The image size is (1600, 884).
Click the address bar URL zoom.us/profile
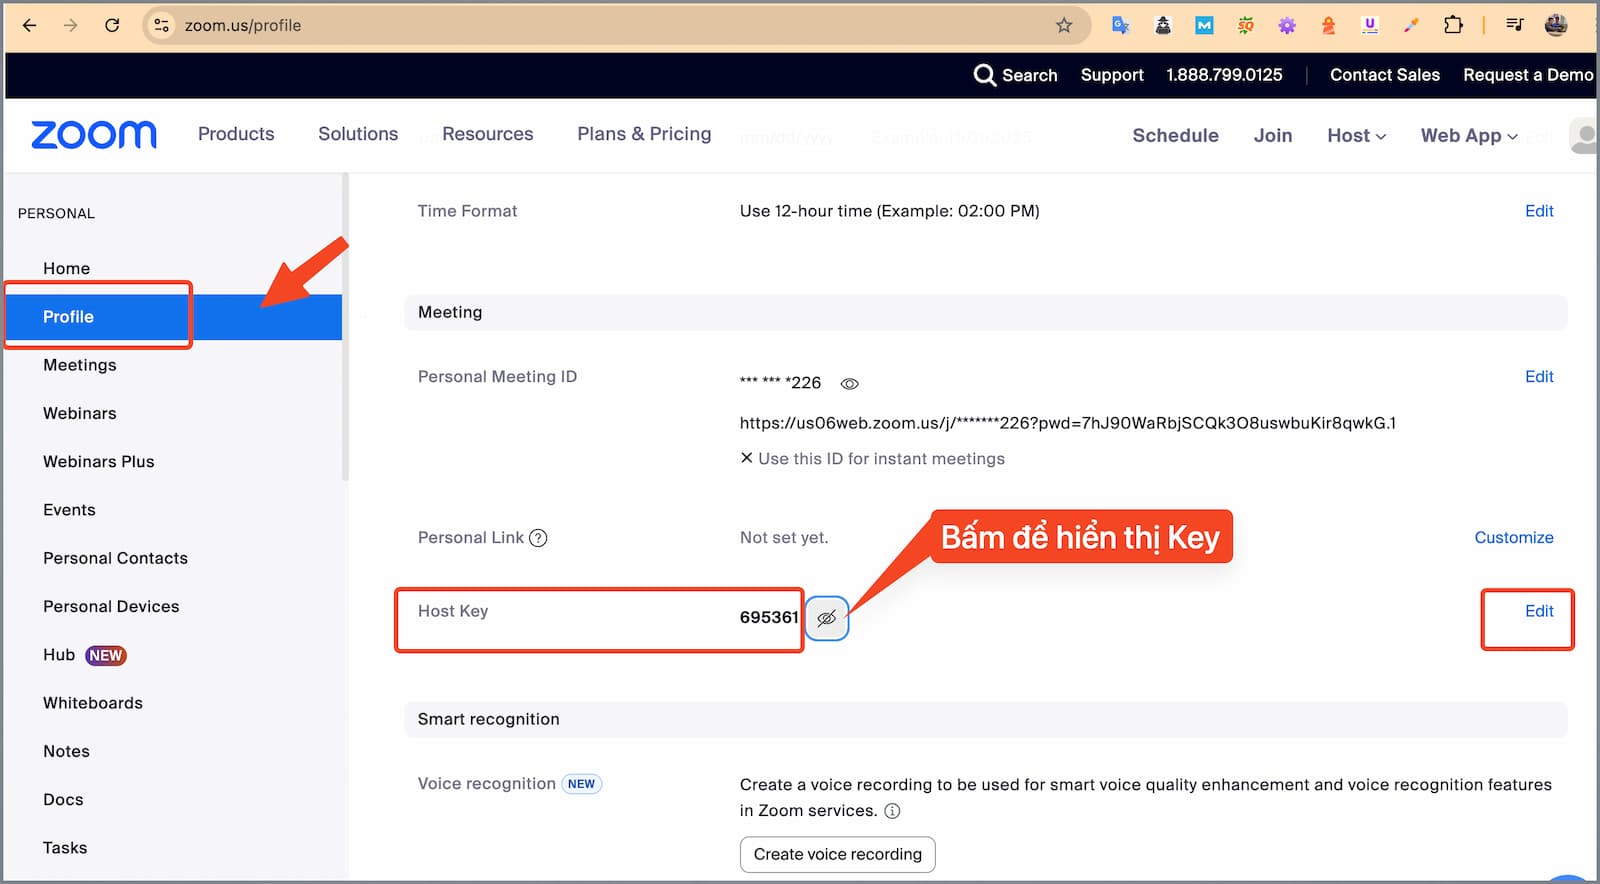[x=243, y=25]
